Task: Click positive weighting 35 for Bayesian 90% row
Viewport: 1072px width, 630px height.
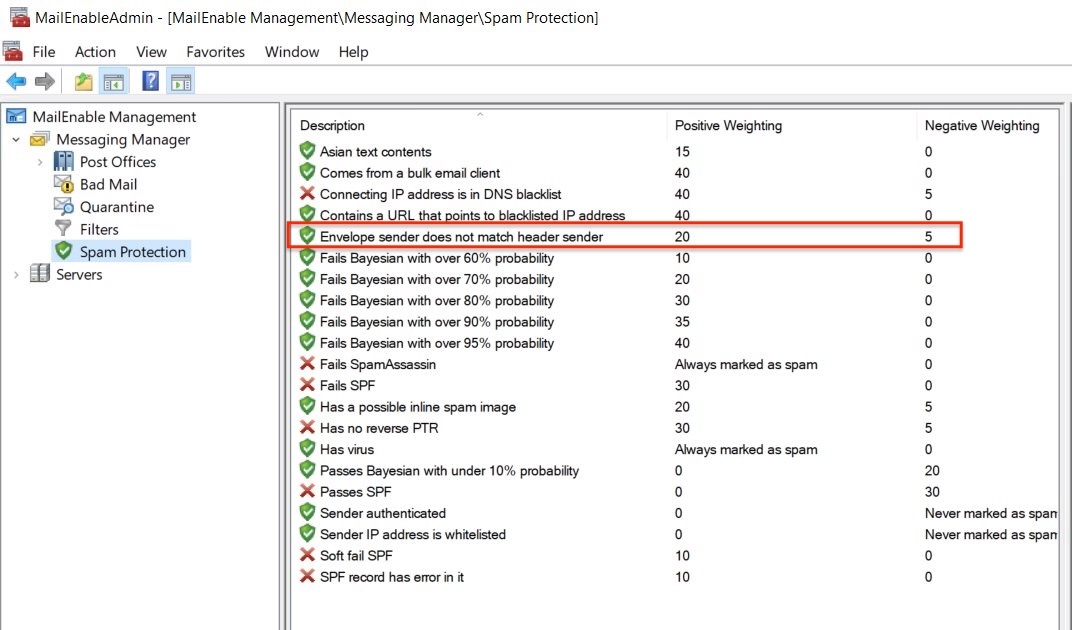Action: click(682, 321)
